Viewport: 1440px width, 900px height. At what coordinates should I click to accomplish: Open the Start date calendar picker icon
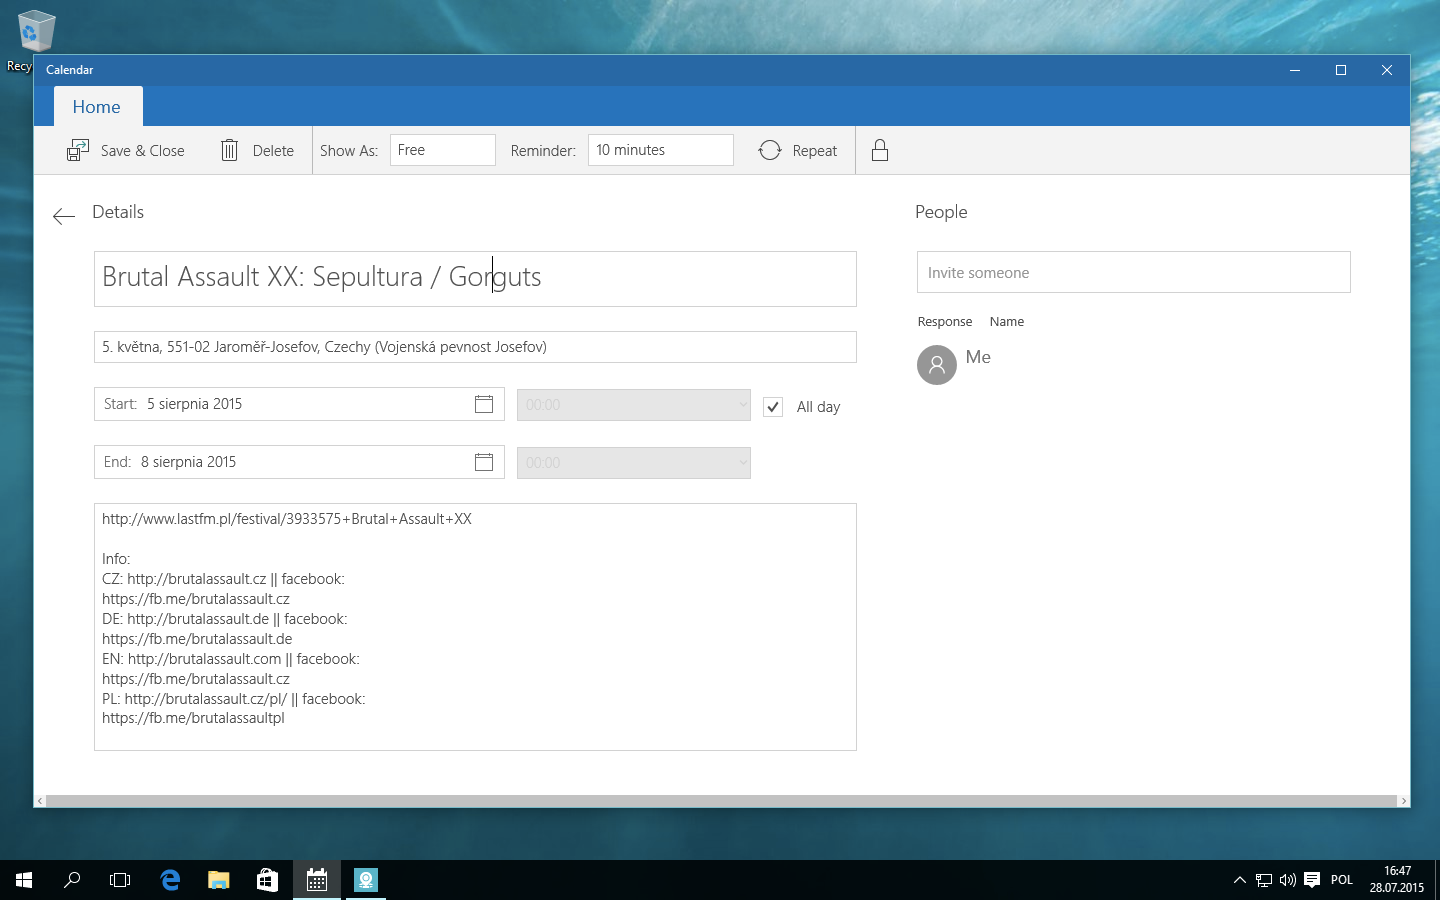(x=484, y=404)
